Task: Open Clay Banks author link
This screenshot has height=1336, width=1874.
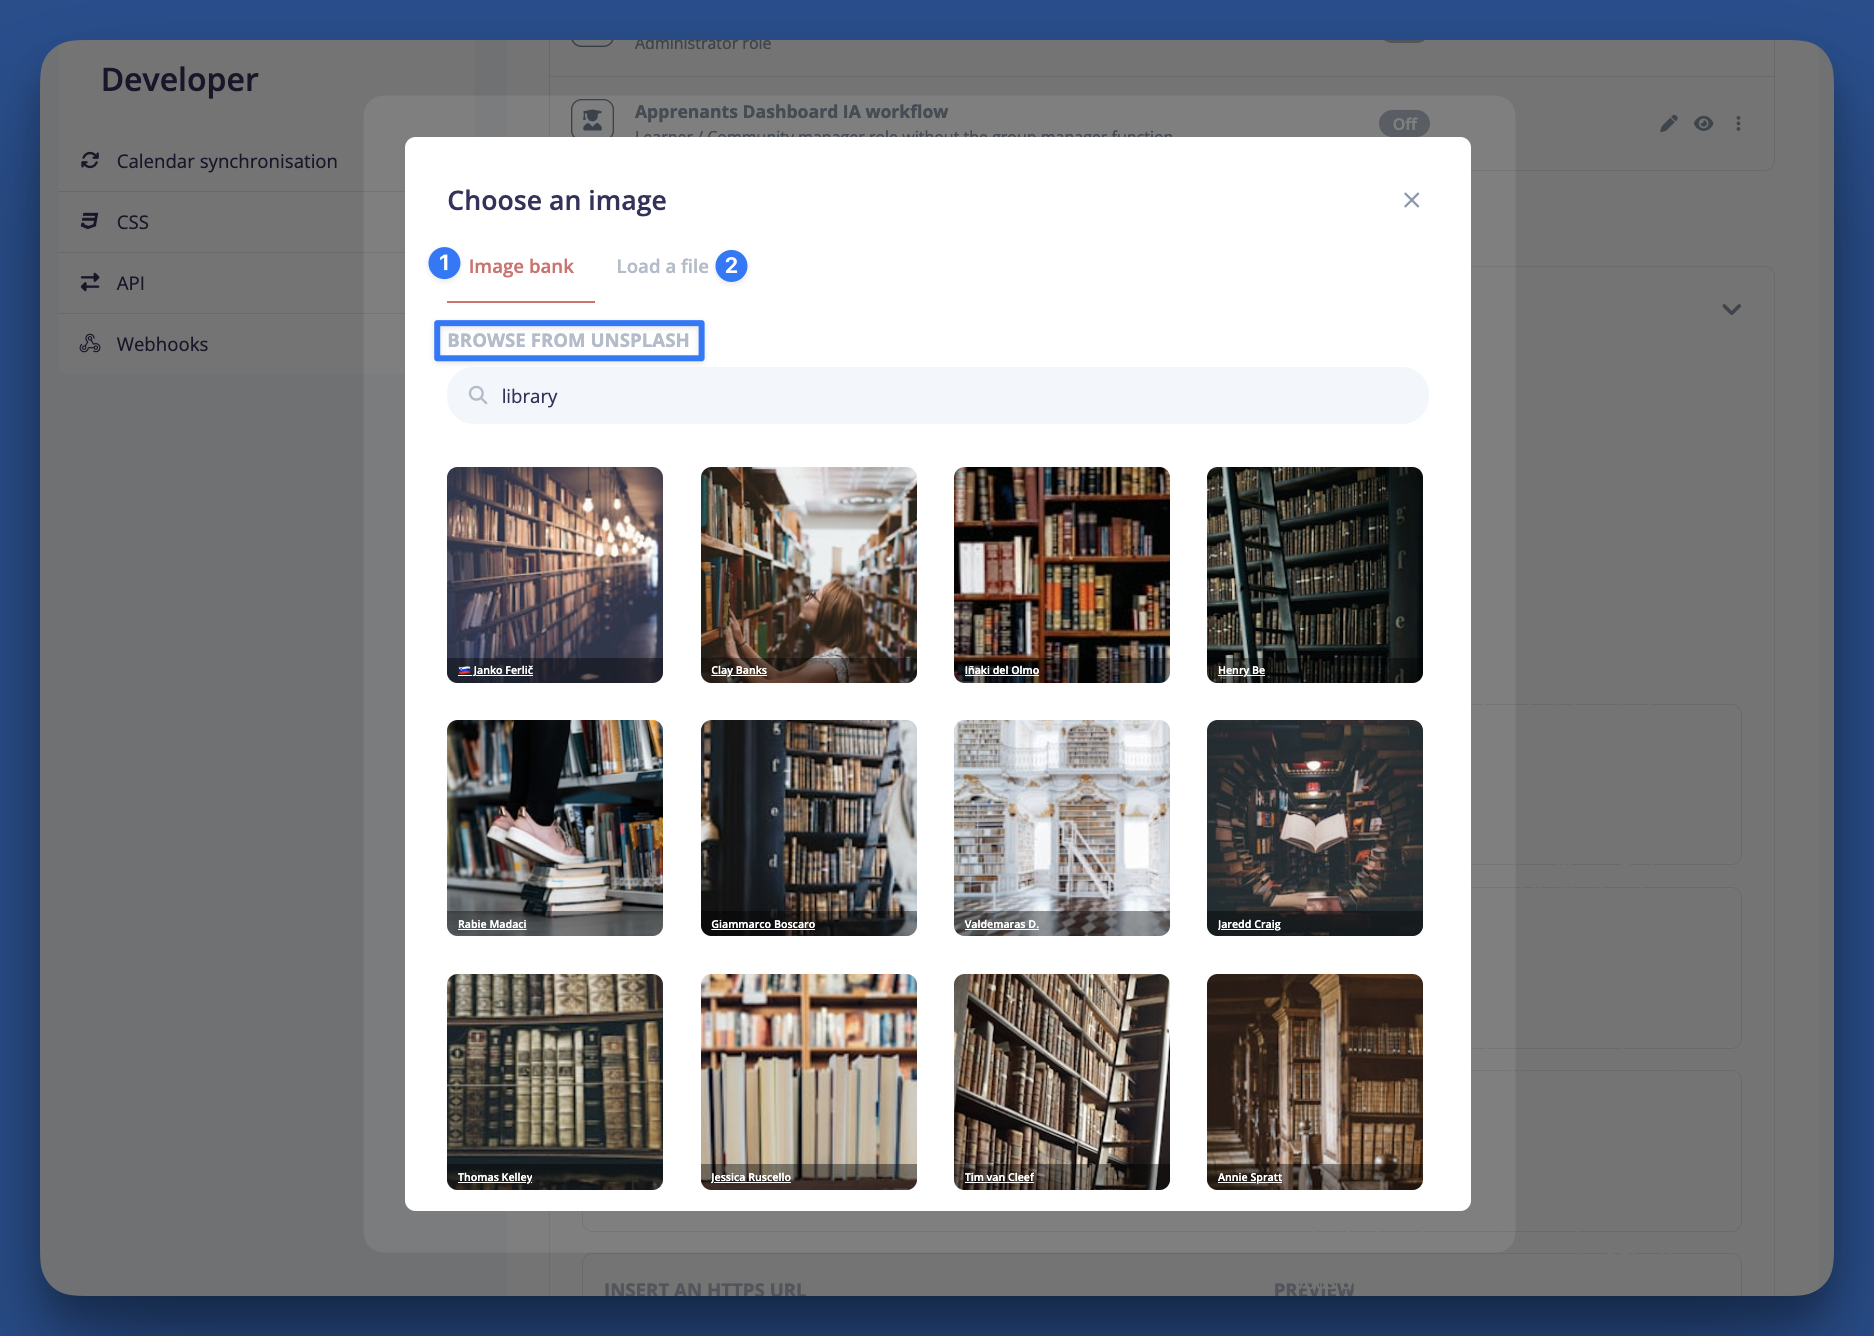Action: click(739, 670)
